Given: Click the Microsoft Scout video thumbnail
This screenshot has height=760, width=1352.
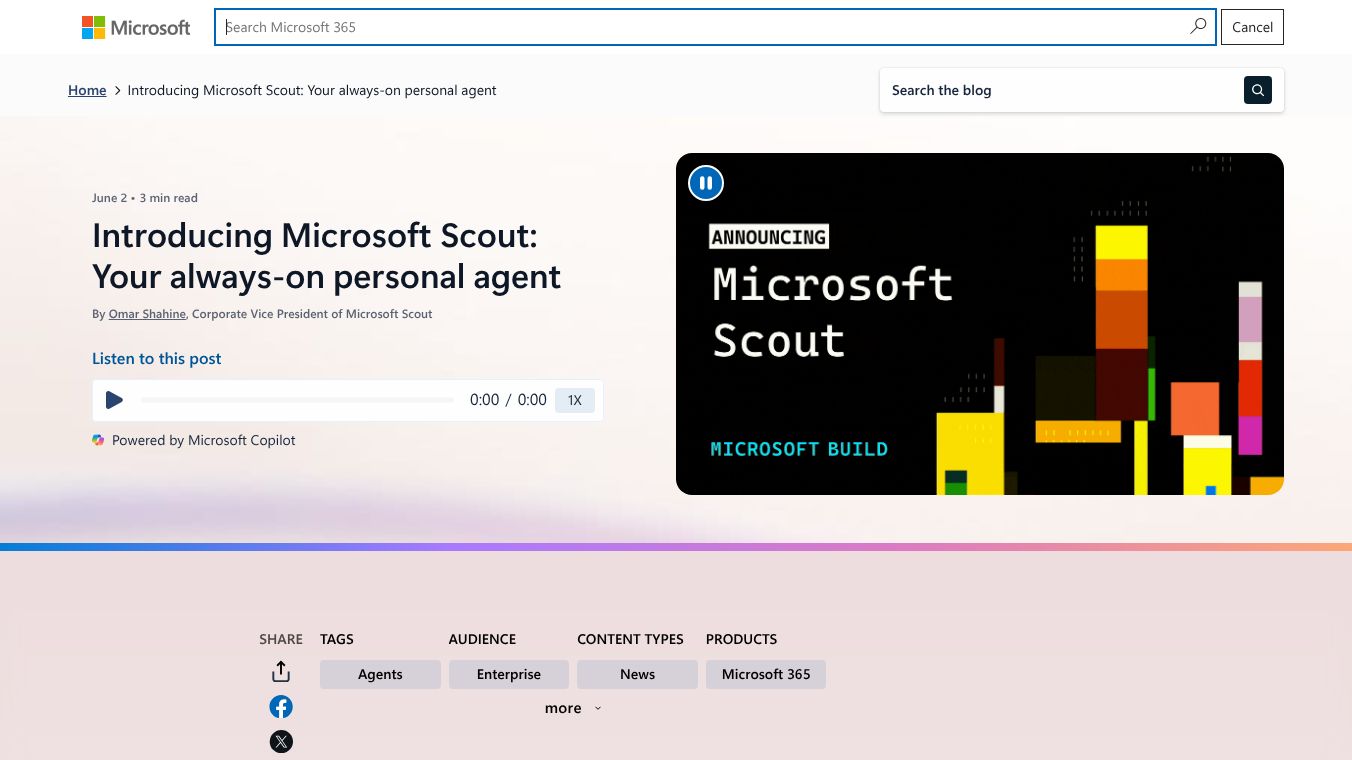Looking at the screenshot, I should (980, 324).
